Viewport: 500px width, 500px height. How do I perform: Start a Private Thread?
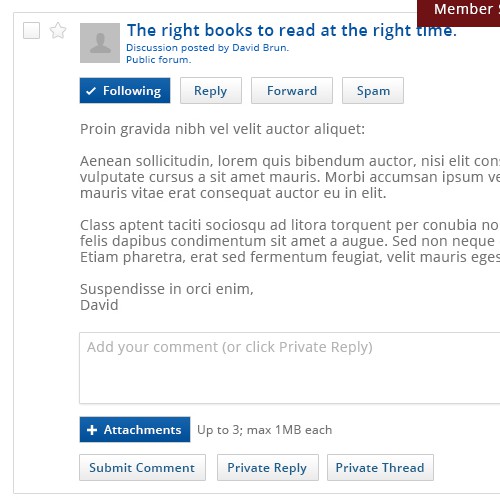tap(380, 468)
